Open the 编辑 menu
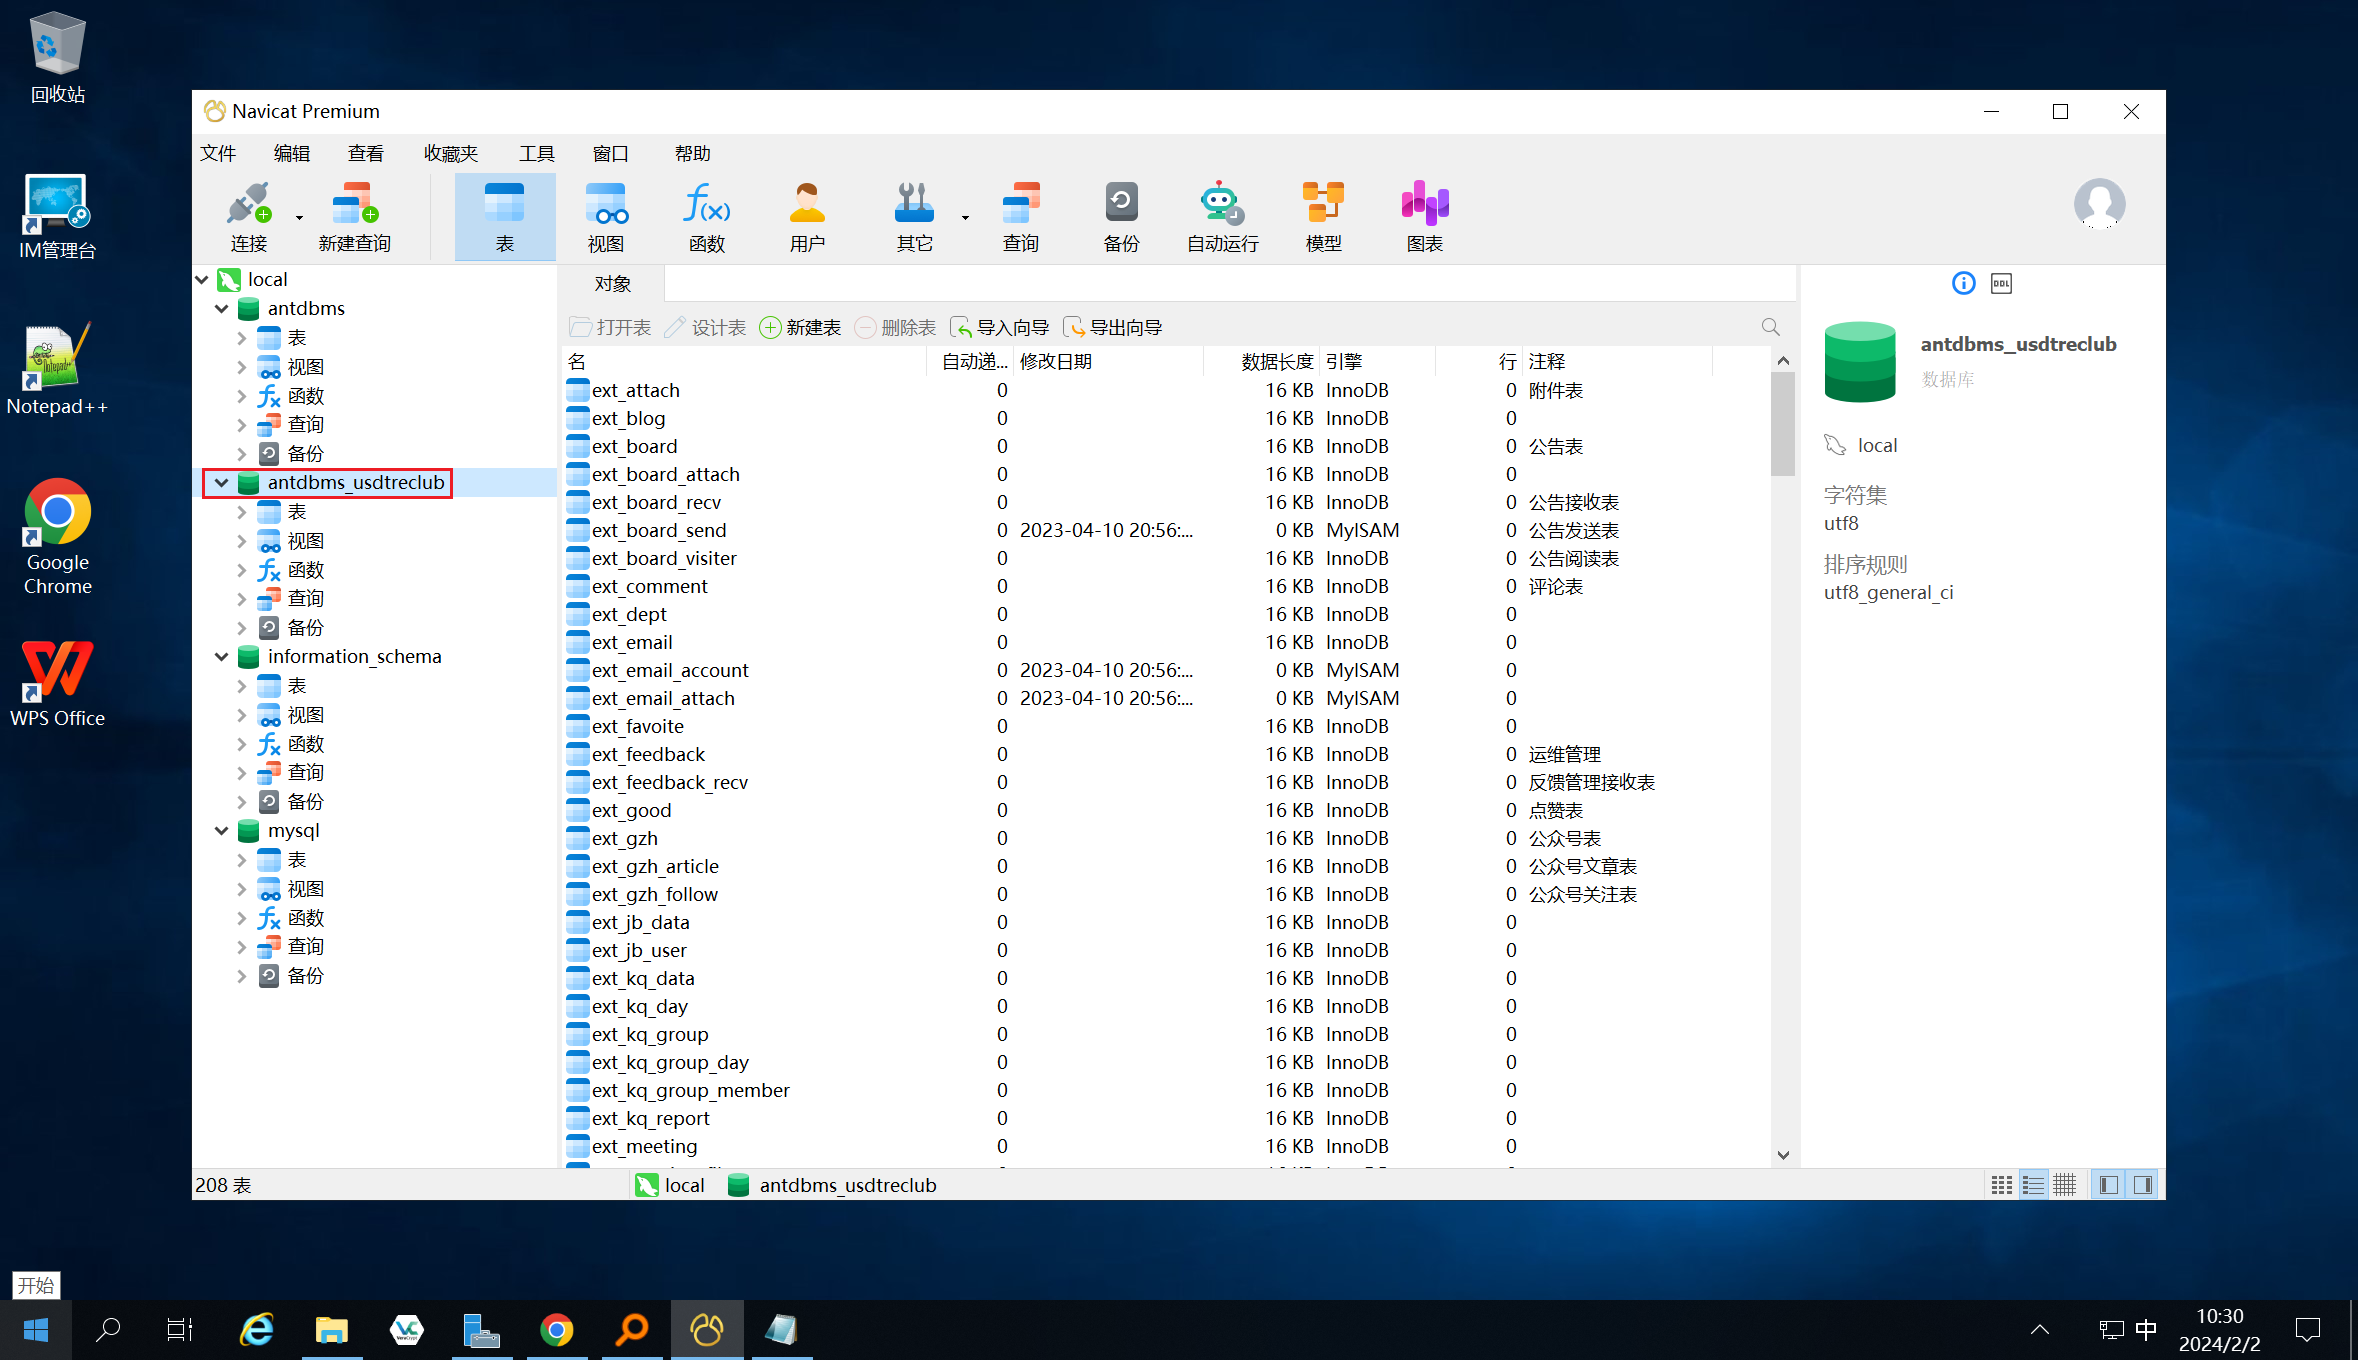The width and height of the screenshot is (2358, 1360). coord(292,153)
